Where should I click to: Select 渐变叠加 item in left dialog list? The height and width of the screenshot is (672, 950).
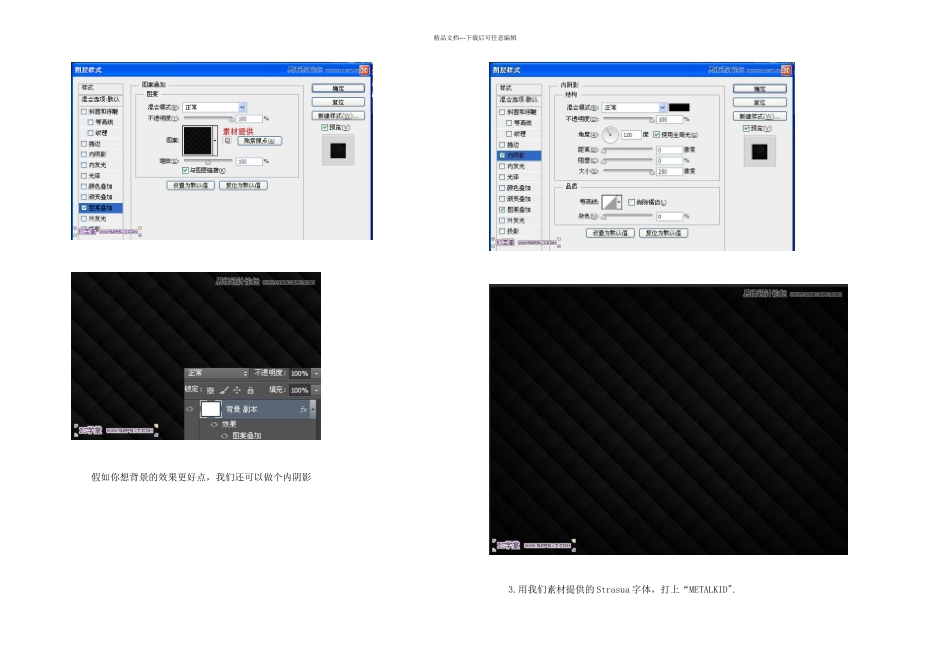coord(101,197)
